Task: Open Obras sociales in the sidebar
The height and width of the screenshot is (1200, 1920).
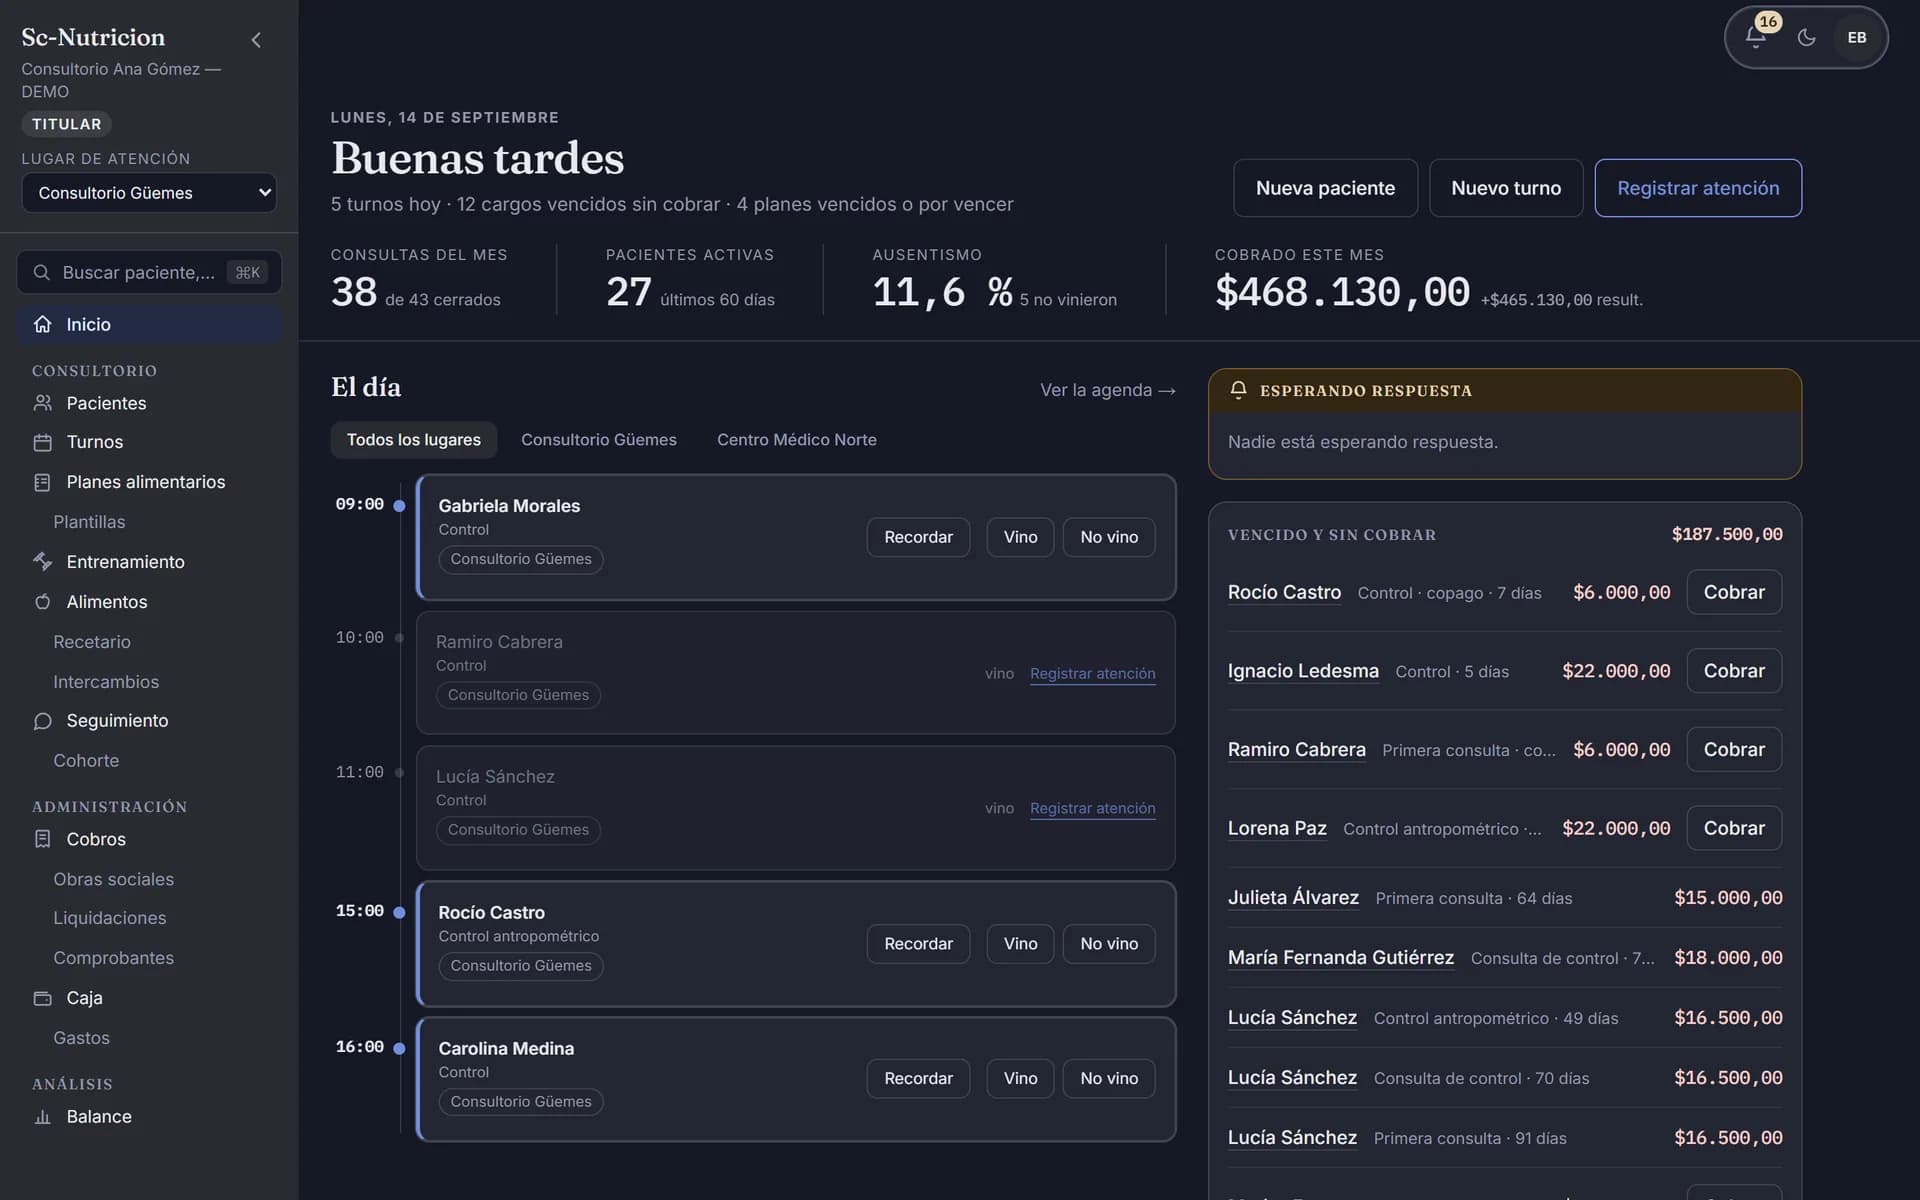Action: coord(113,879)
